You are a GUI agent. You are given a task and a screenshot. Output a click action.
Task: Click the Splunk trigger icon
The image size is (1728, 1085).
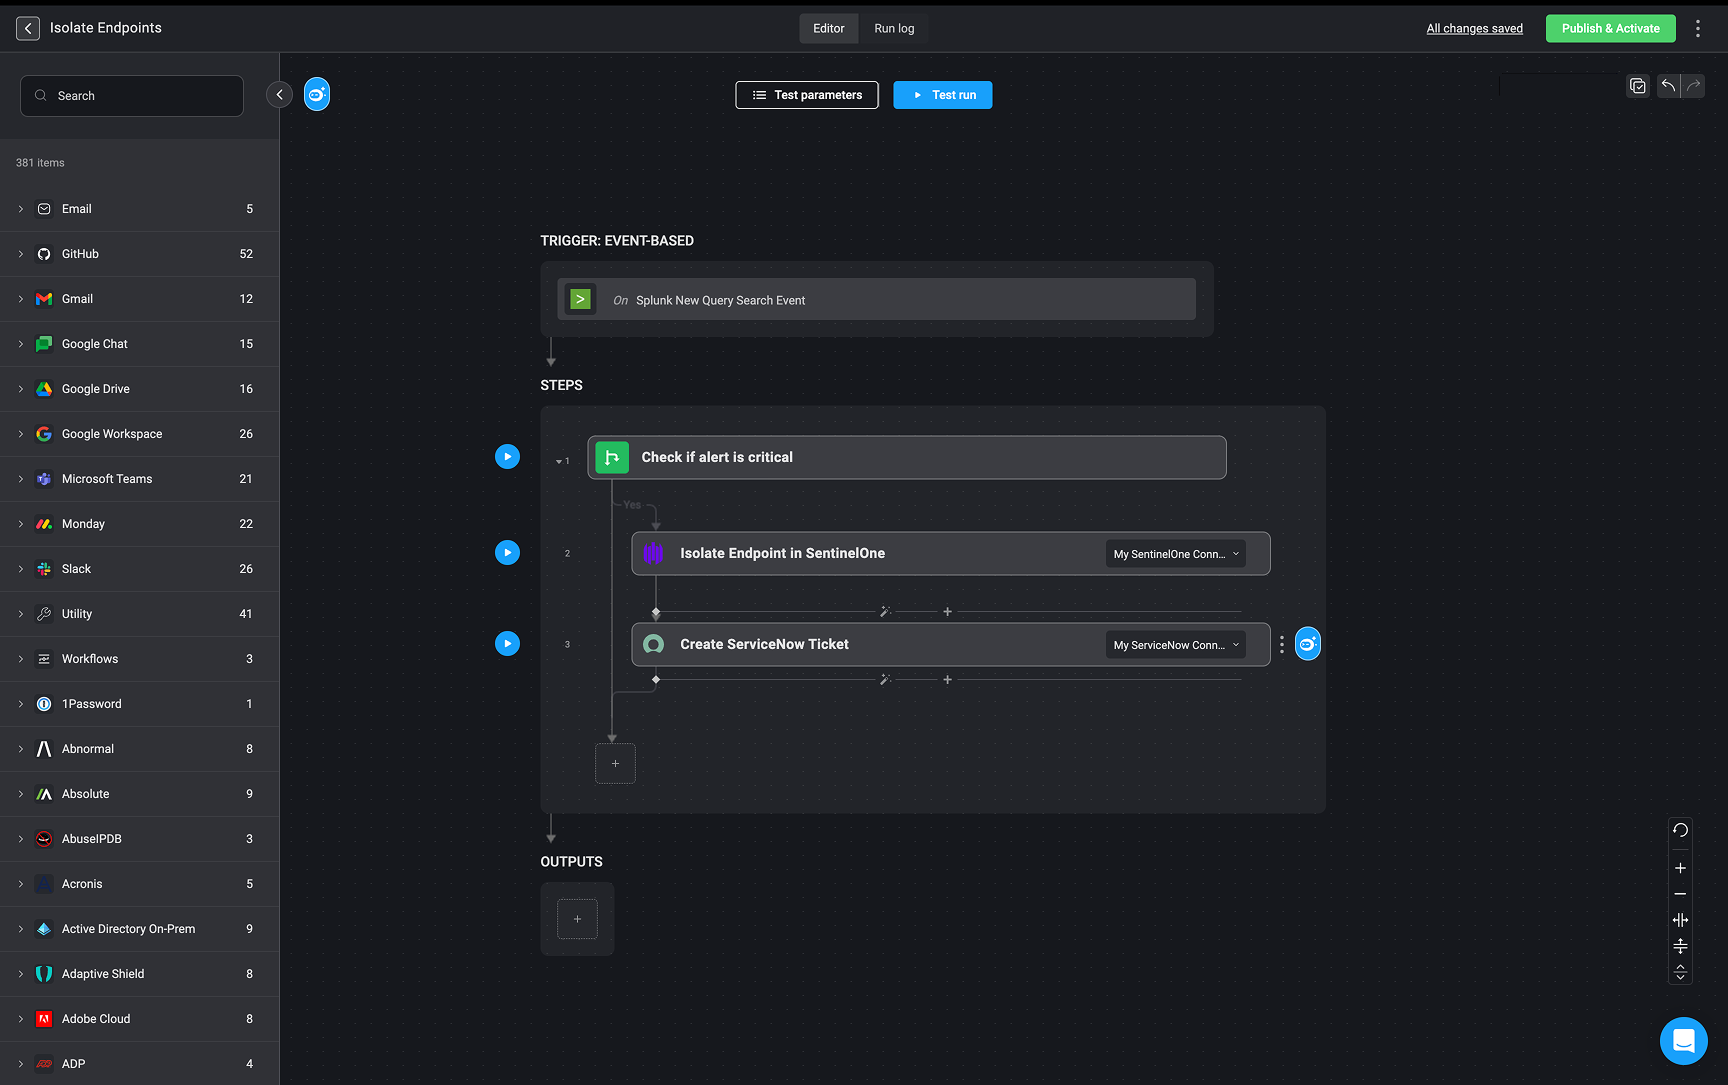point(580,299)
